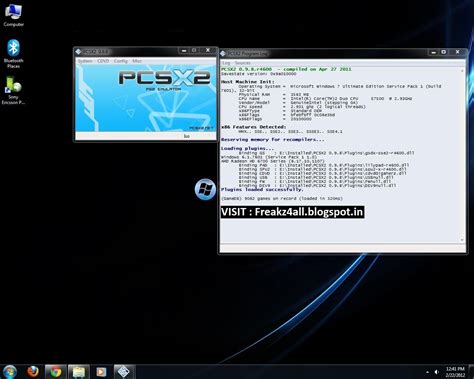Click the Iso label in the PCSX2 status bar
Image resolution: width=474 pixels, height=379 pixels.
(x=187, y=136)
